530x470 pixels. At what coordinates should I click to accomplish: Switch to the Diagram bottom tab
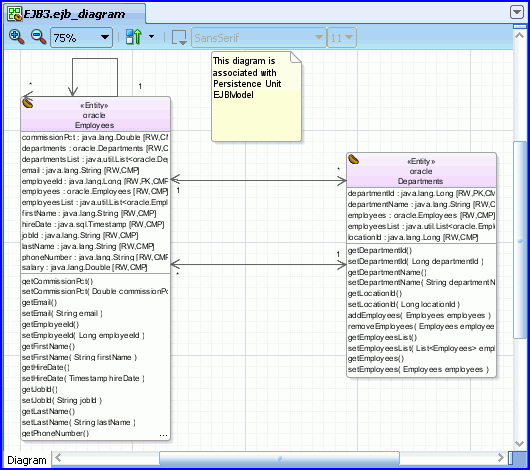[x=27, y=460]
